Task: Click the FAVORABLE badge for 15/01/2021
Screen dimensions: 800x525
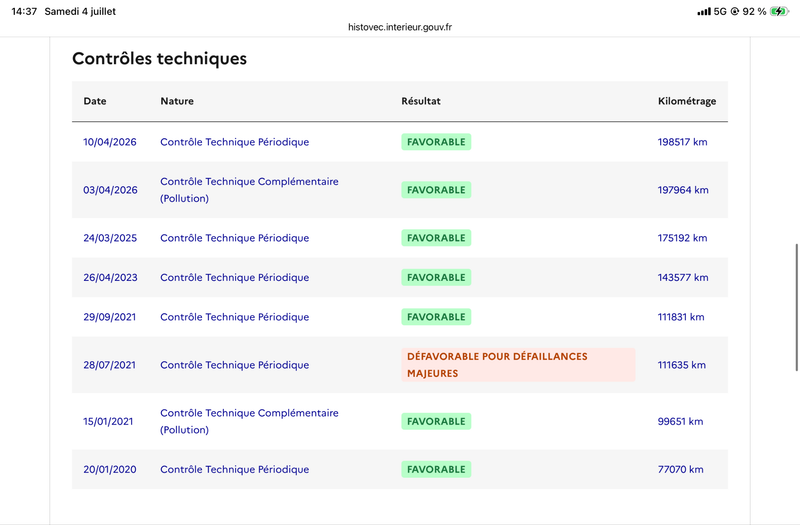Action: coord(436,421)
